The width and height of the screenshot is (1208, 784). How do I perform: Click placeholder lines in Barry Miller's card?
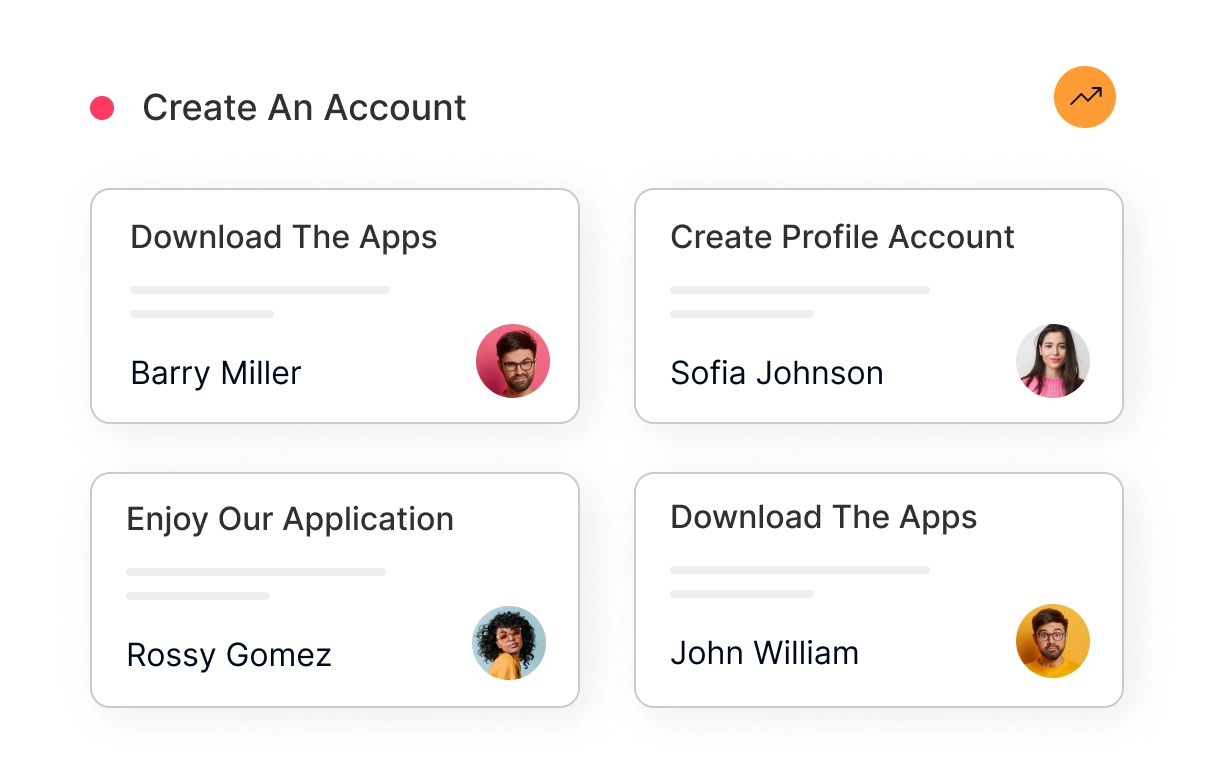coord(260,302)
